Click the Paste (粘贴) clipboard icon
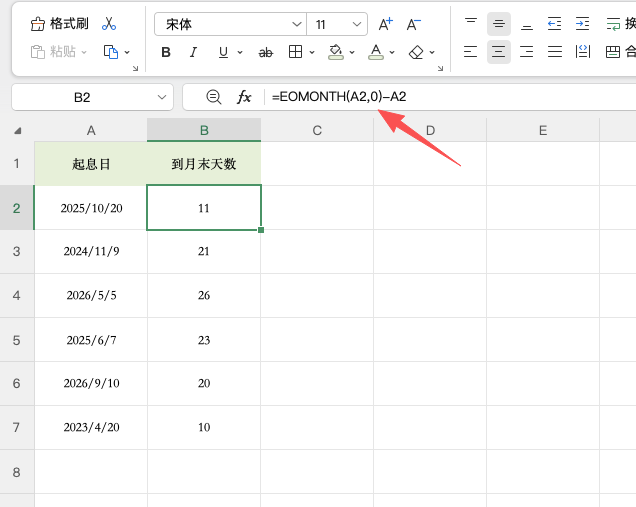Image resolution: width=636 pixels, height=507 pixels. coord(38,52)
